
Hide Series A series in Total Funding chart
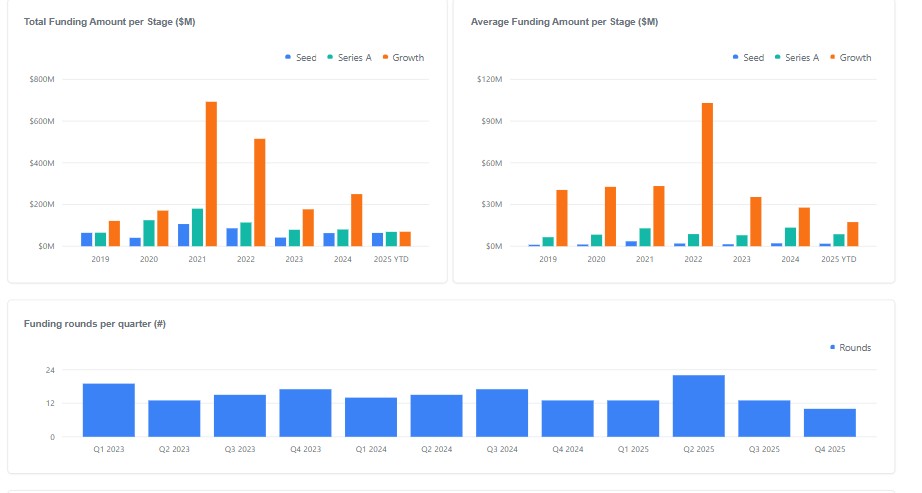point(349,58)
